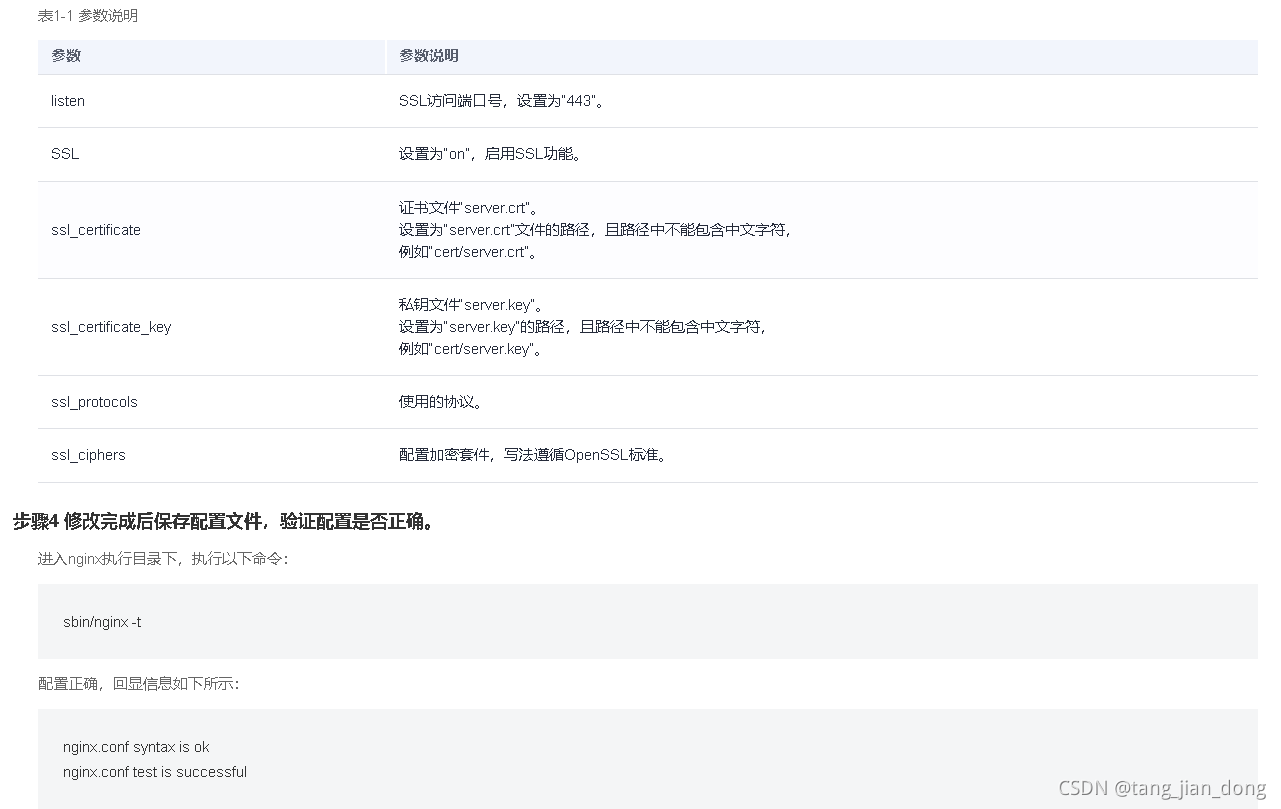Select the SSL parameter cell
The width and height of the screenshot is (1281, 809).
pyautogui.click(x=65, y=154)
